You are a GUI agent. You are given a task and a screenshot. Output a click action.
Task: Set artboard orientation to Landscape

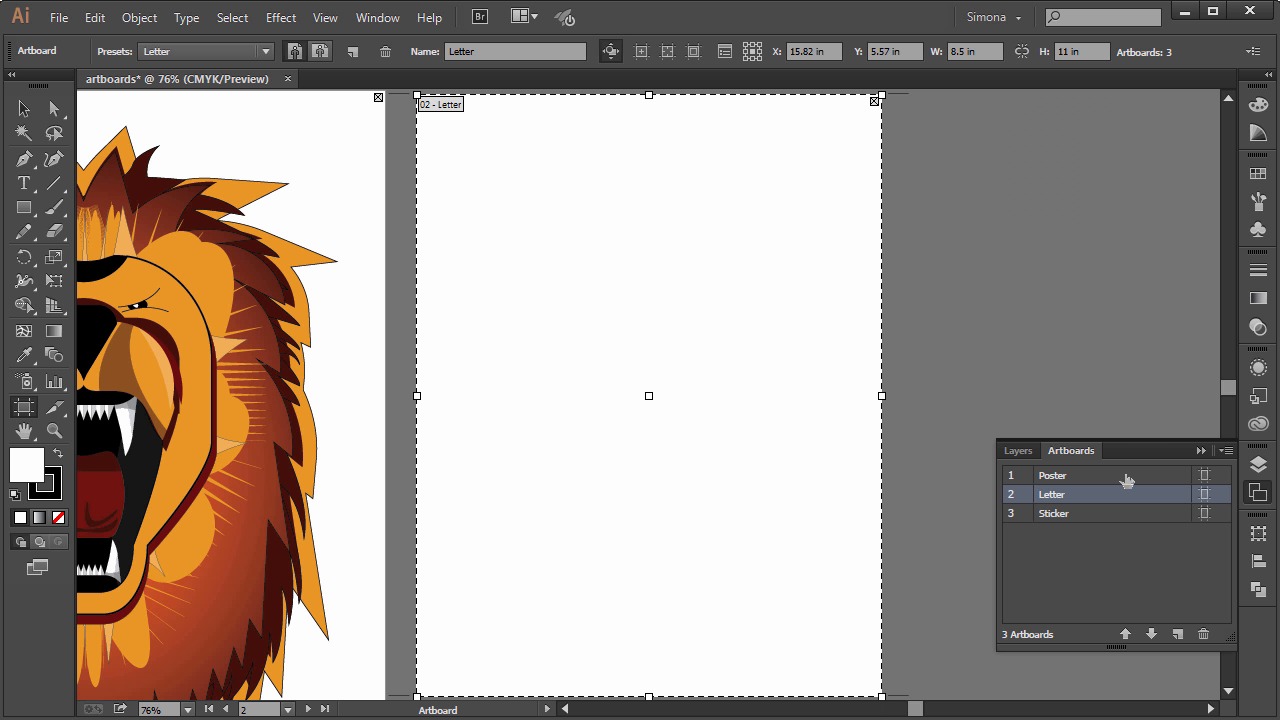tap(320, 51)
